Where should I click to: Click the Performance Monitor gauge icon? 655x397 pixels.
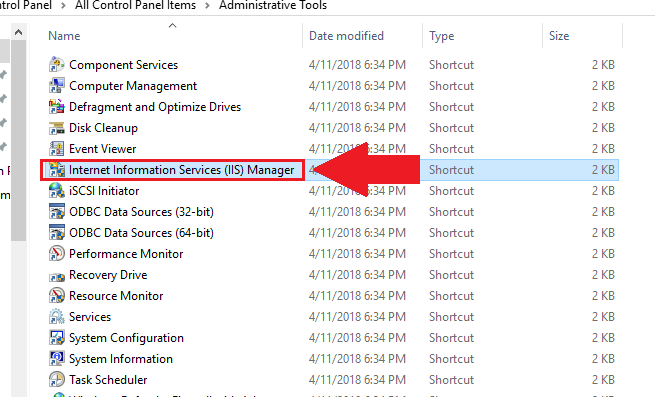coord(56,254)
